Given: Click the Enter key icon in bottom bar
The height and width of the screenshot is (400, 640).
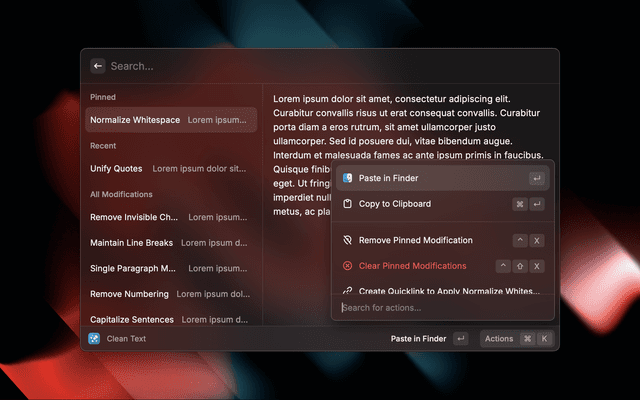Looking at the screenshot, I should coord(460,339).
